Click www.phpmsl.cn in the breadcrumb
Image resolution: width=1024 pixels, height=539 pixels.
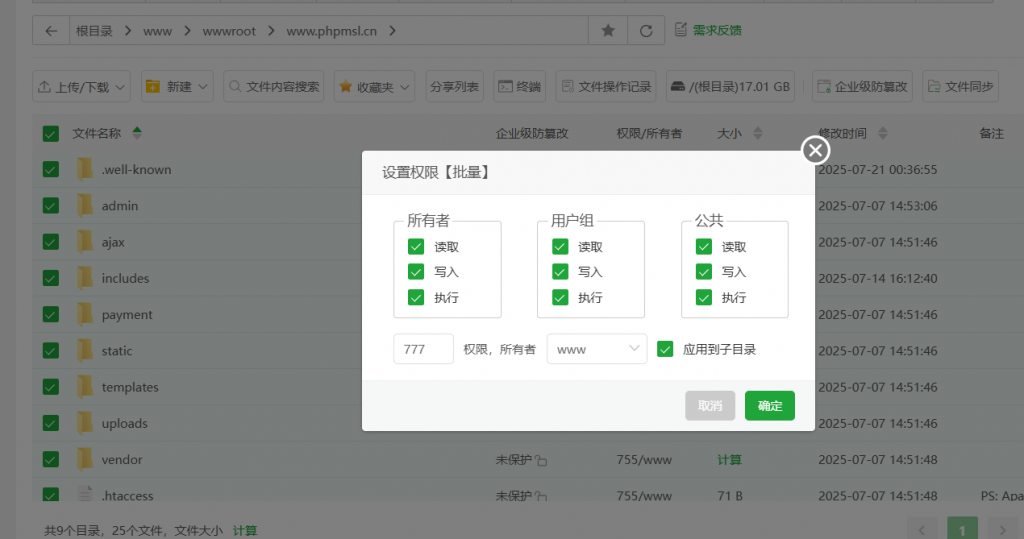tap(332, 31)
